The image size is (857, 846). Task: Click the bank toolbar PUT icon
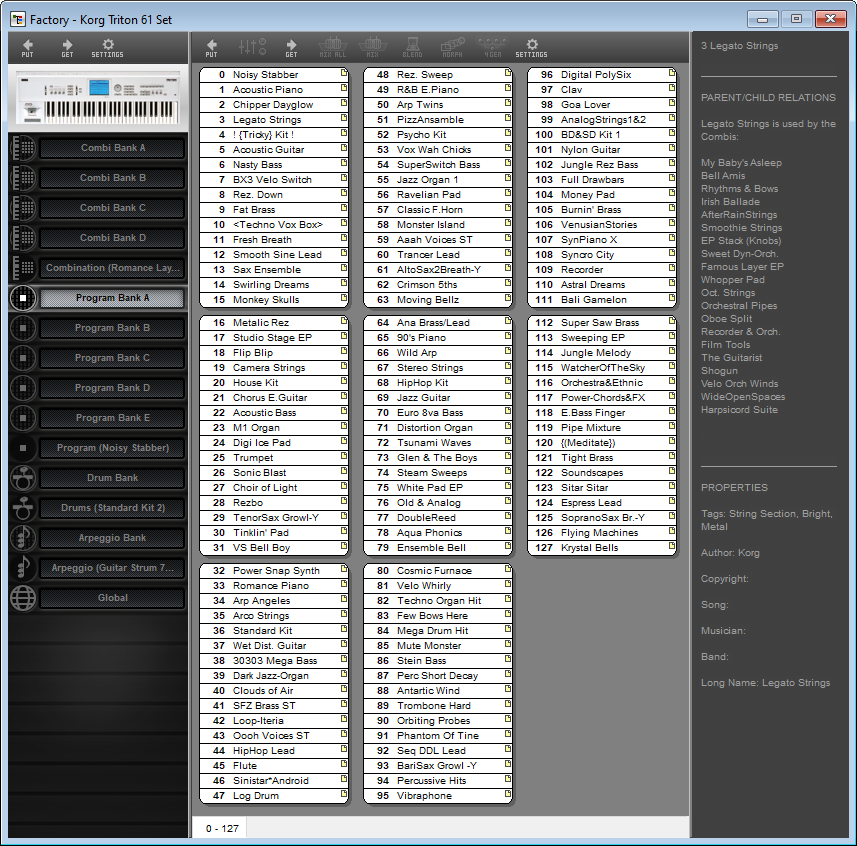(x=212, y=48)
